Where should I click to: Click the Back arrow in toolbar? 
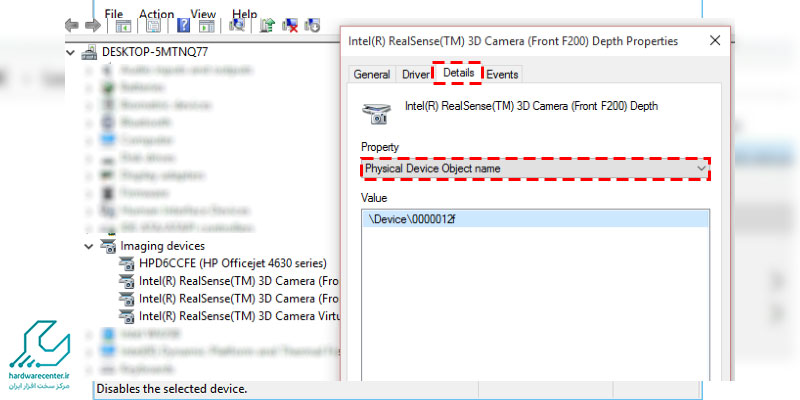(x=72, y=26)
